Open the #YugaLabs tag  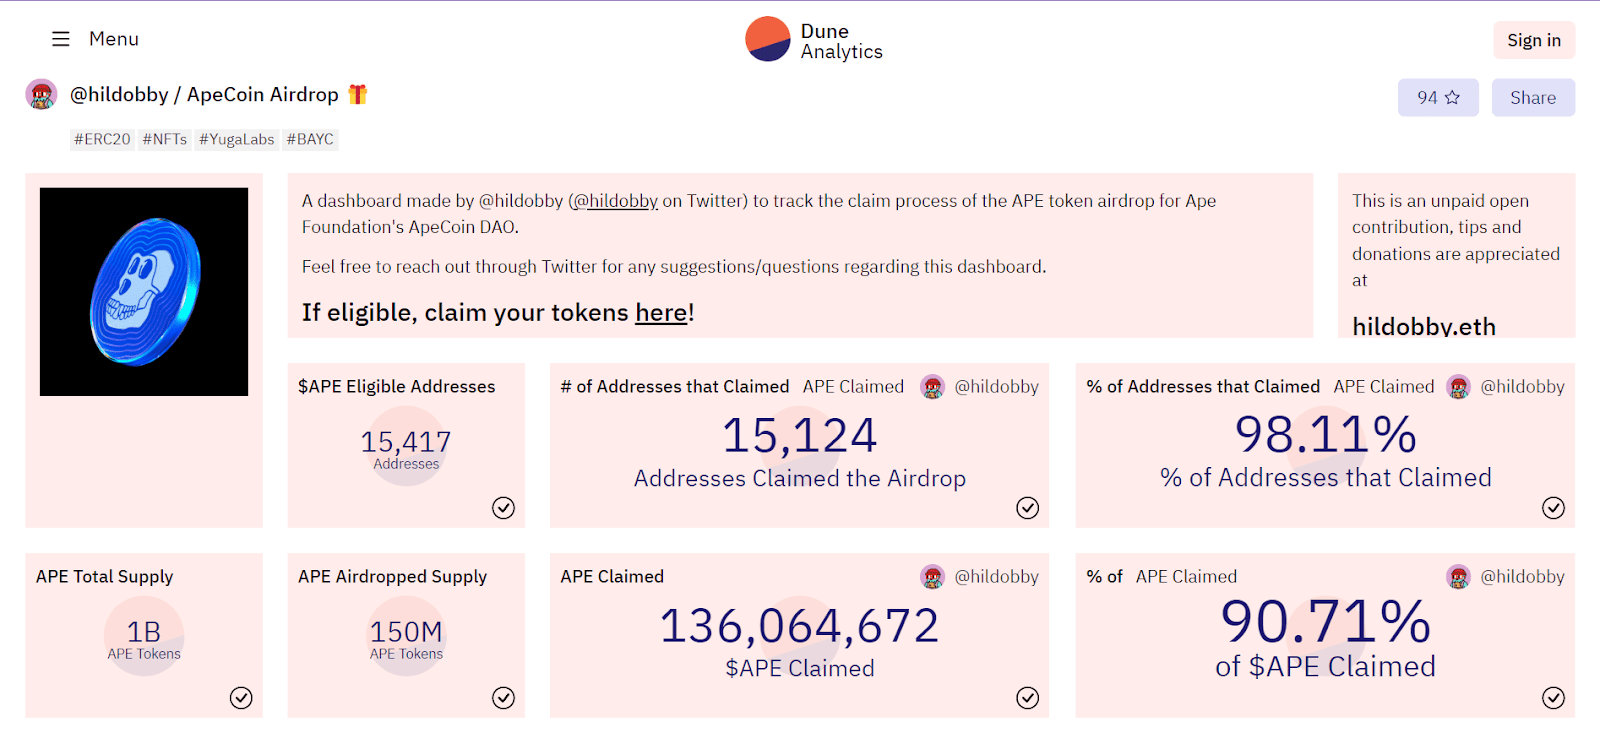[237, 139]
